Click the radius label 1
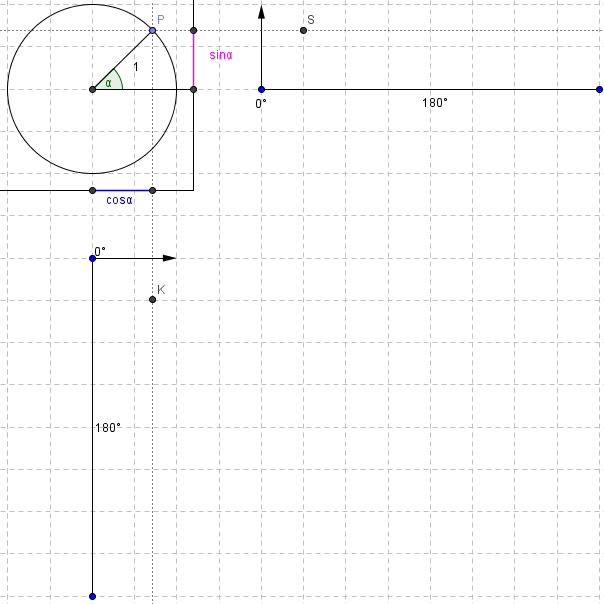This screenshot has height=604, width=604. (136, 66)
